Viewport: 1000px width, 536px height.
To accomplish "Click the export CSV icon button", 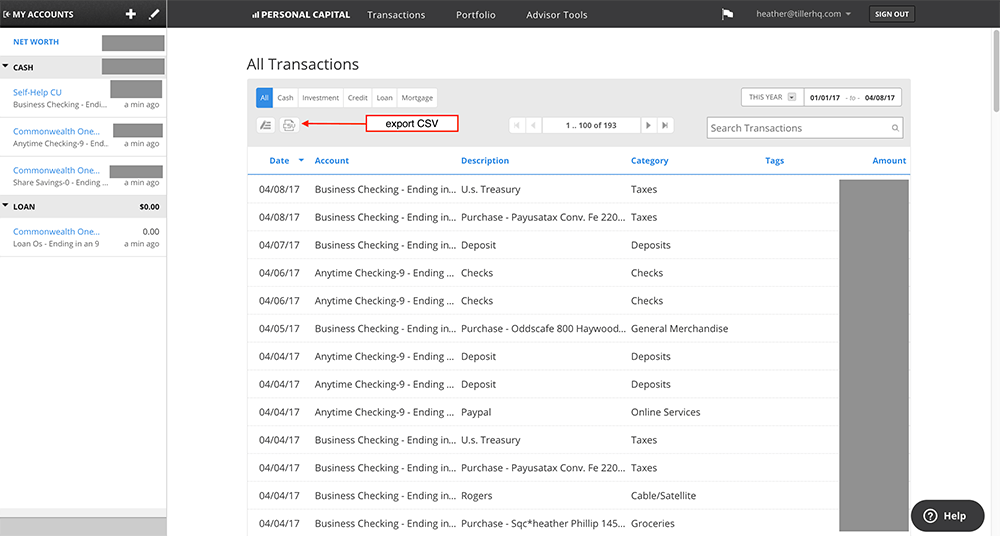I will point(289,125).
